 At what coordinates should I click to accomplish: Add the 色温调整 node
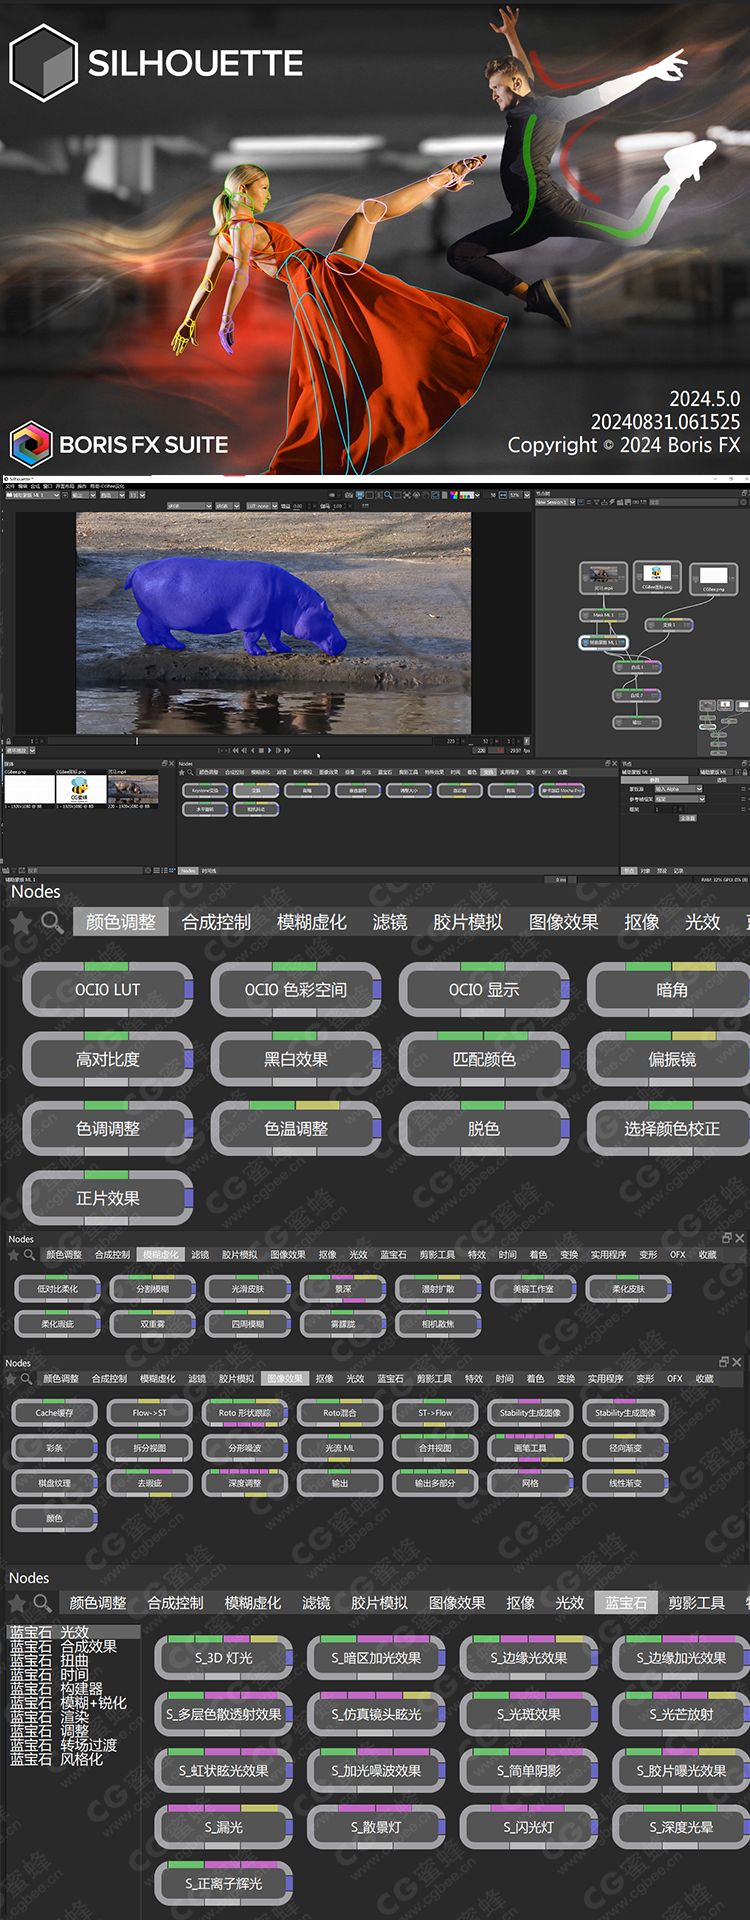click(x=296, y=1129)
